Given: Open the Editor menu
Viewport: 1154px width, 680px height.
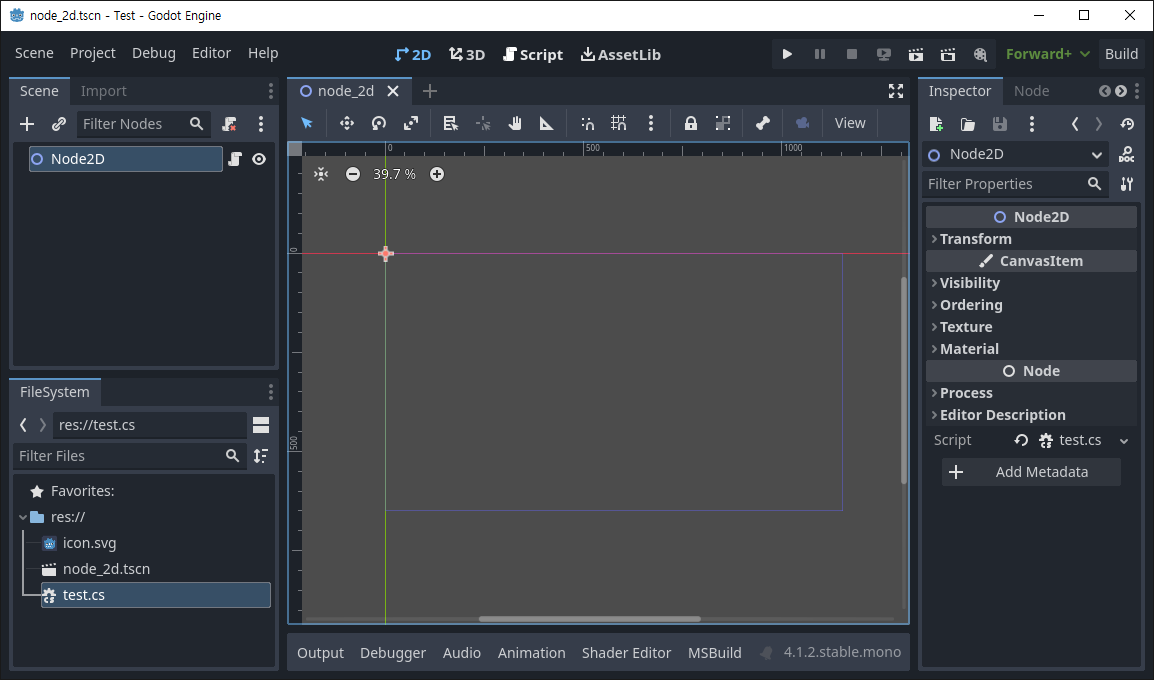Looking at the screenshot, I should 211,53.
